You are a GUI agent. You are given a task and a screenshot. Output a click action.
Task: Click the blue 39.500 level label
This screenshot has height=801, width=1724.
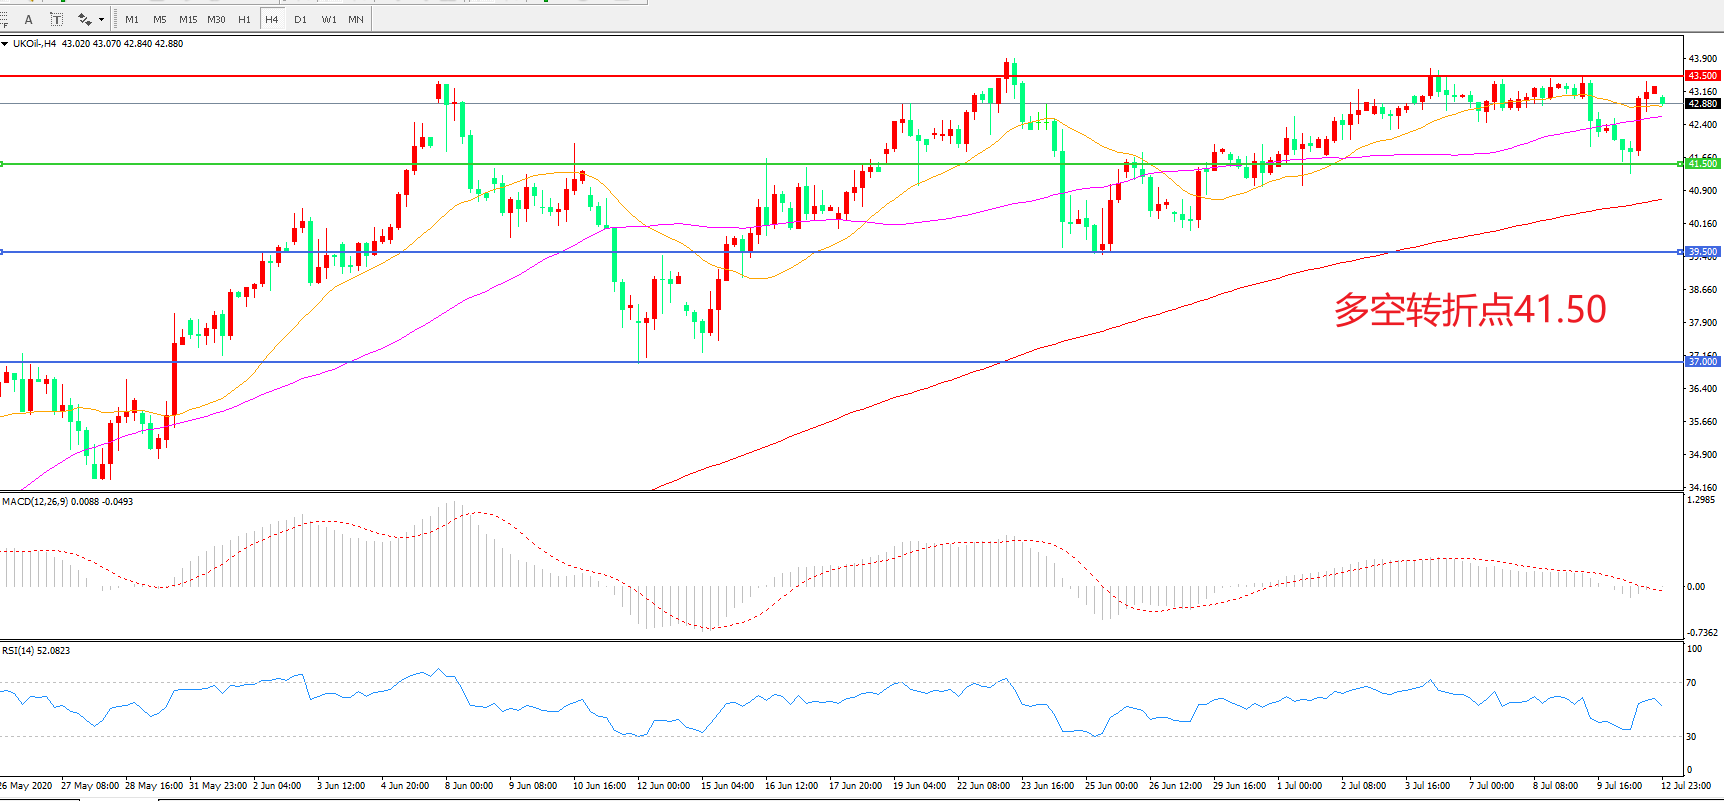[x=1702, y=252]
